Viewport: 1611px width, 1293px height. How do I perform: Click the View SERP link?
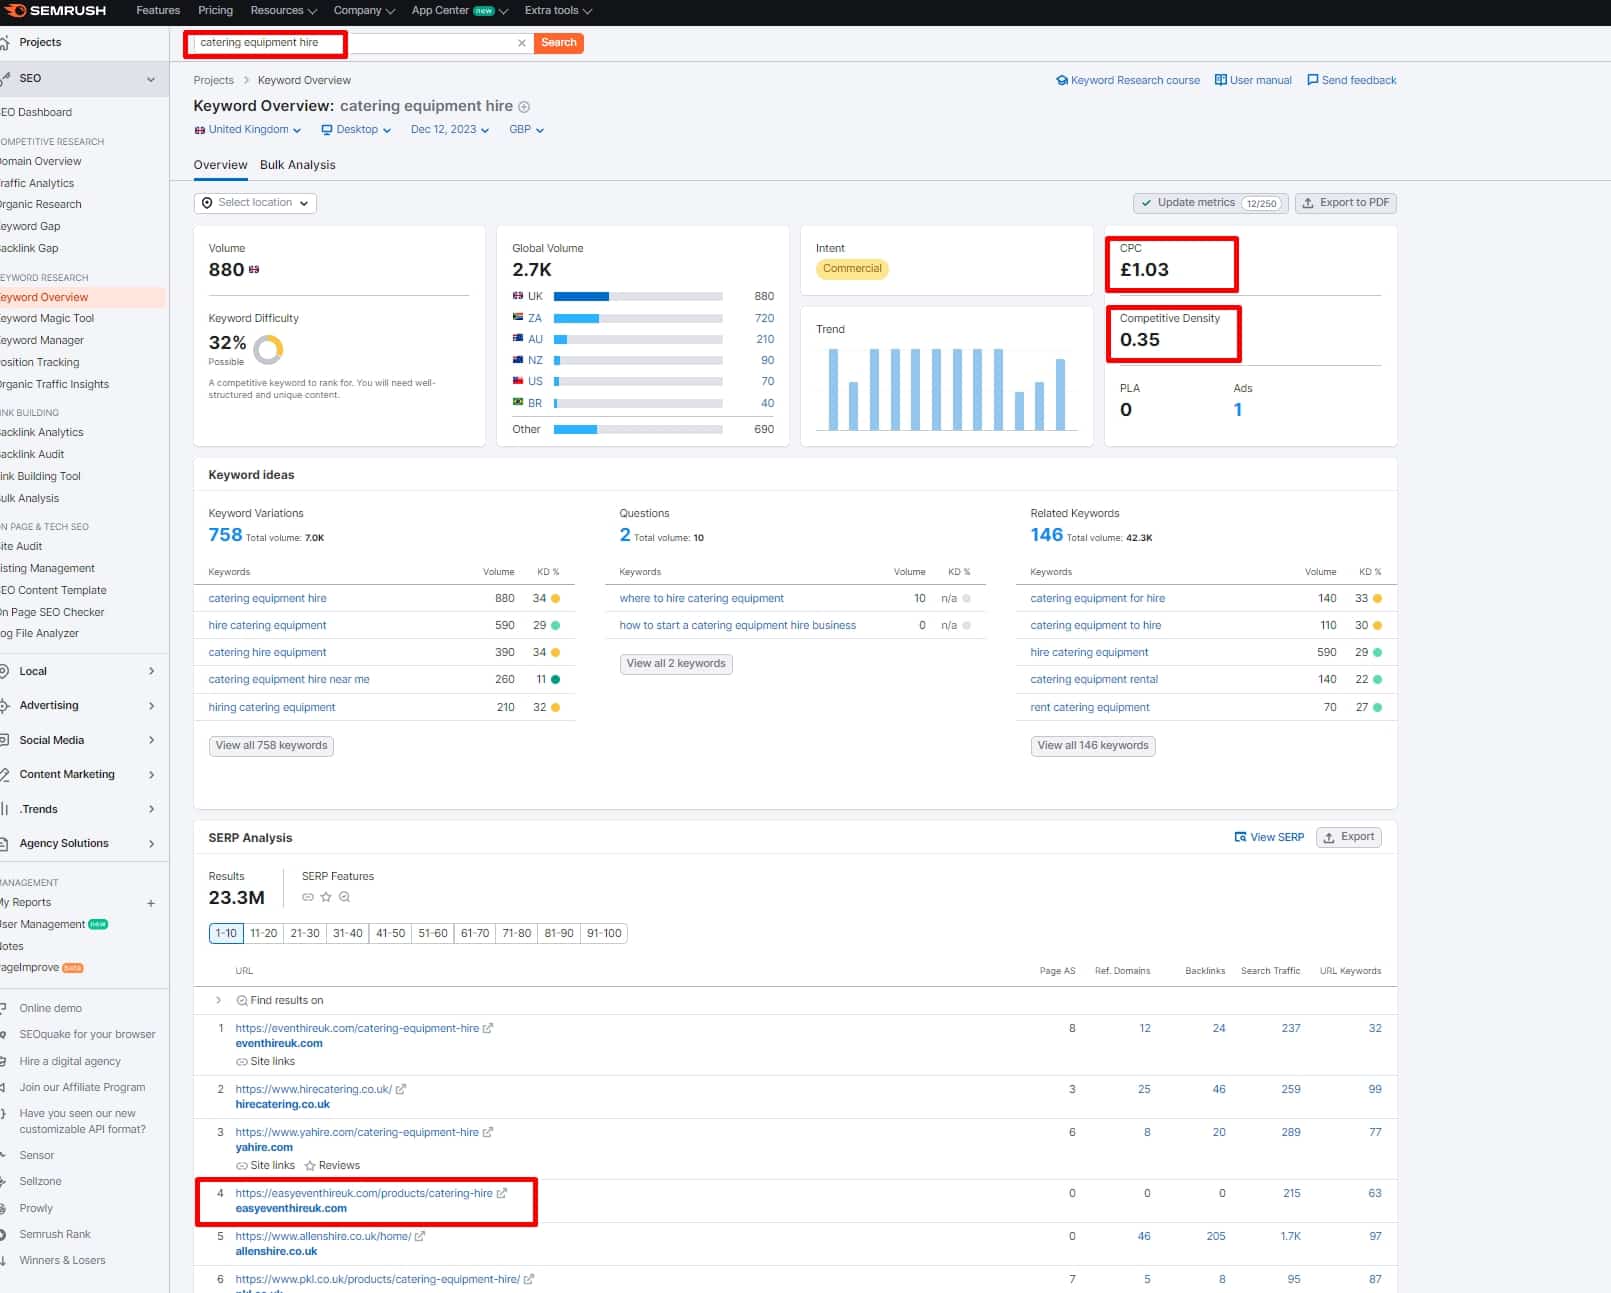point(1269,838)
